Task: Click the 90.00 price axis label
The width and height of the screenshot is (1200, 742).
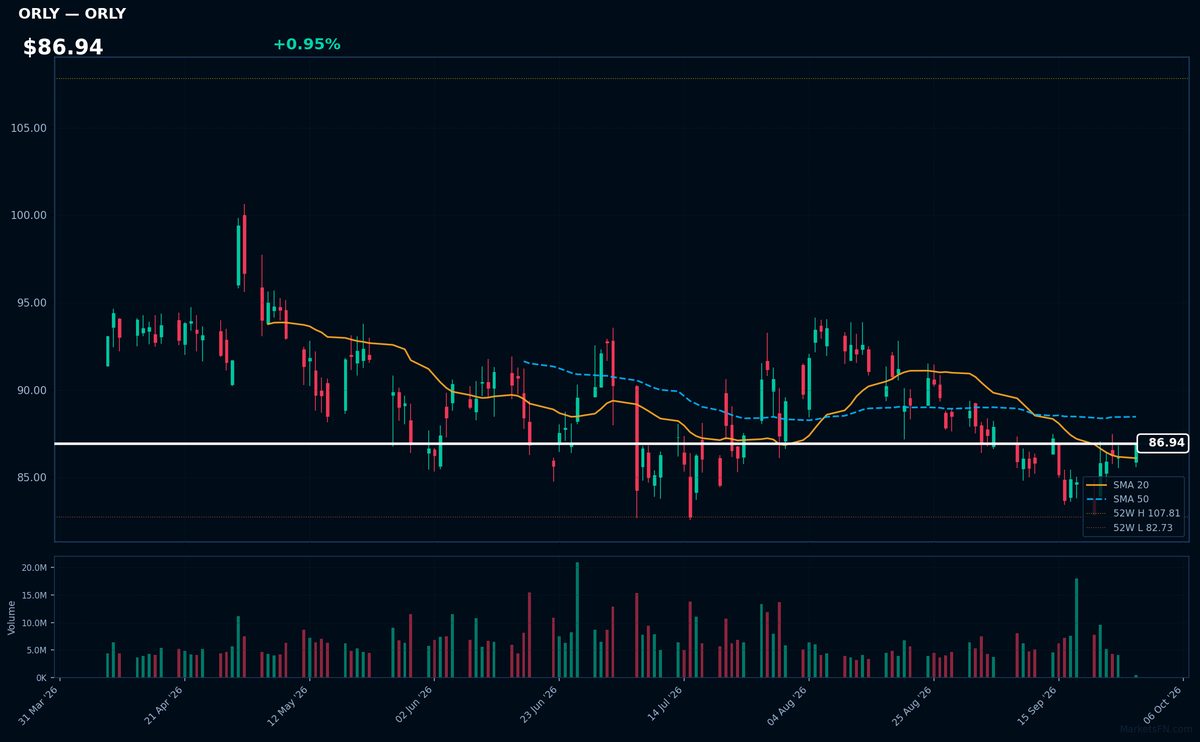Action: coord(32,390)
